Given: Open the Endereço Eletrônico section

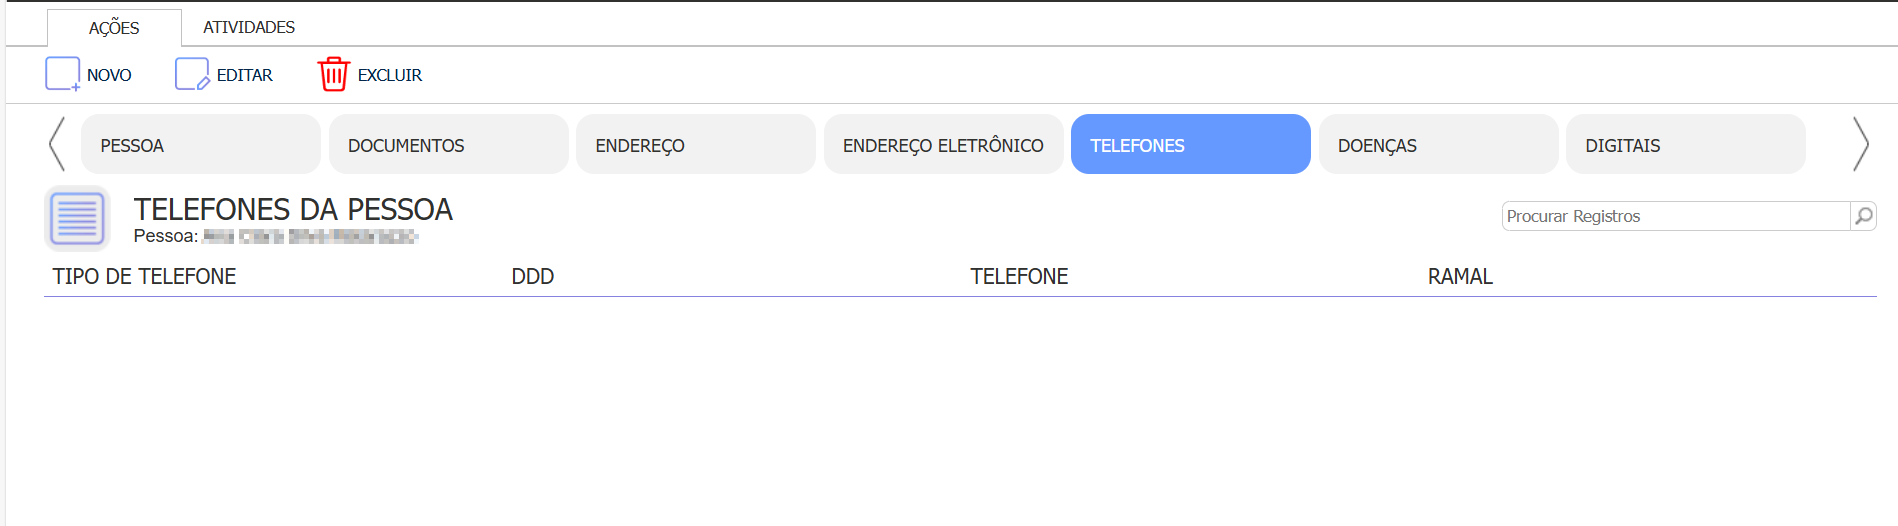Looking at the screenshot, I should (943, 145).
